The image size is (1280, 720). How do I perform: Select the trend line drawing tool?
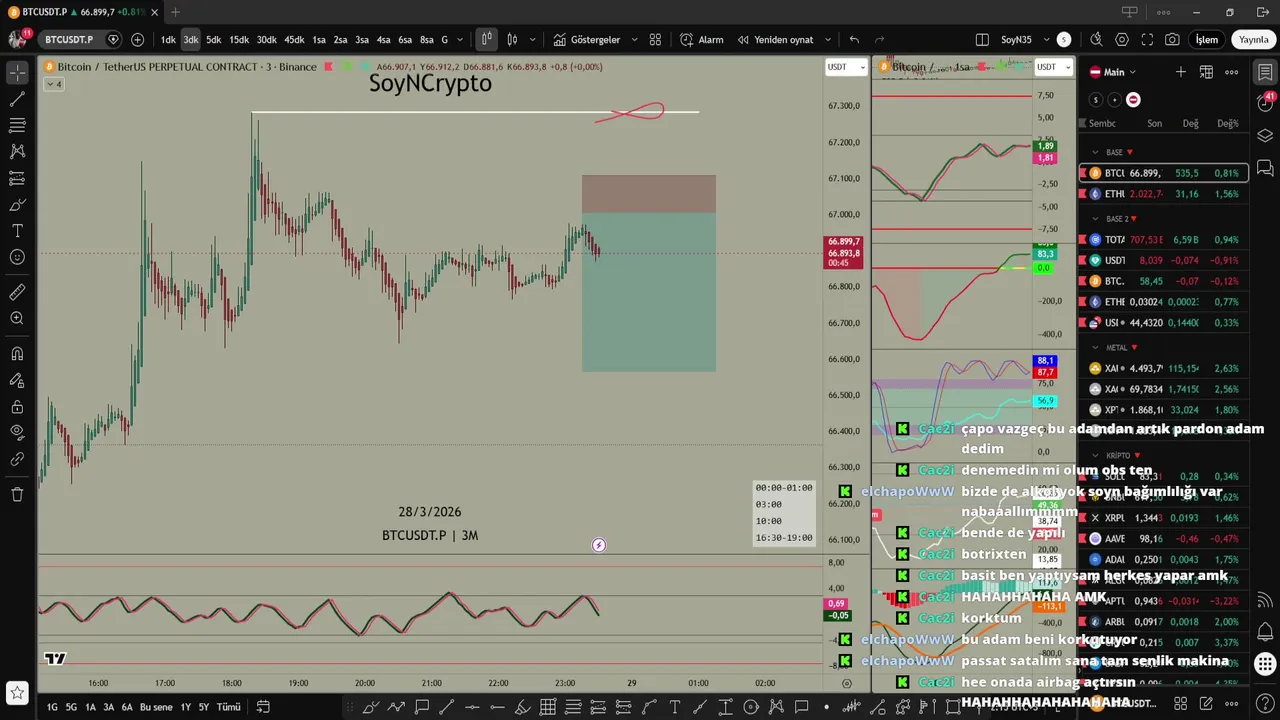17,99
